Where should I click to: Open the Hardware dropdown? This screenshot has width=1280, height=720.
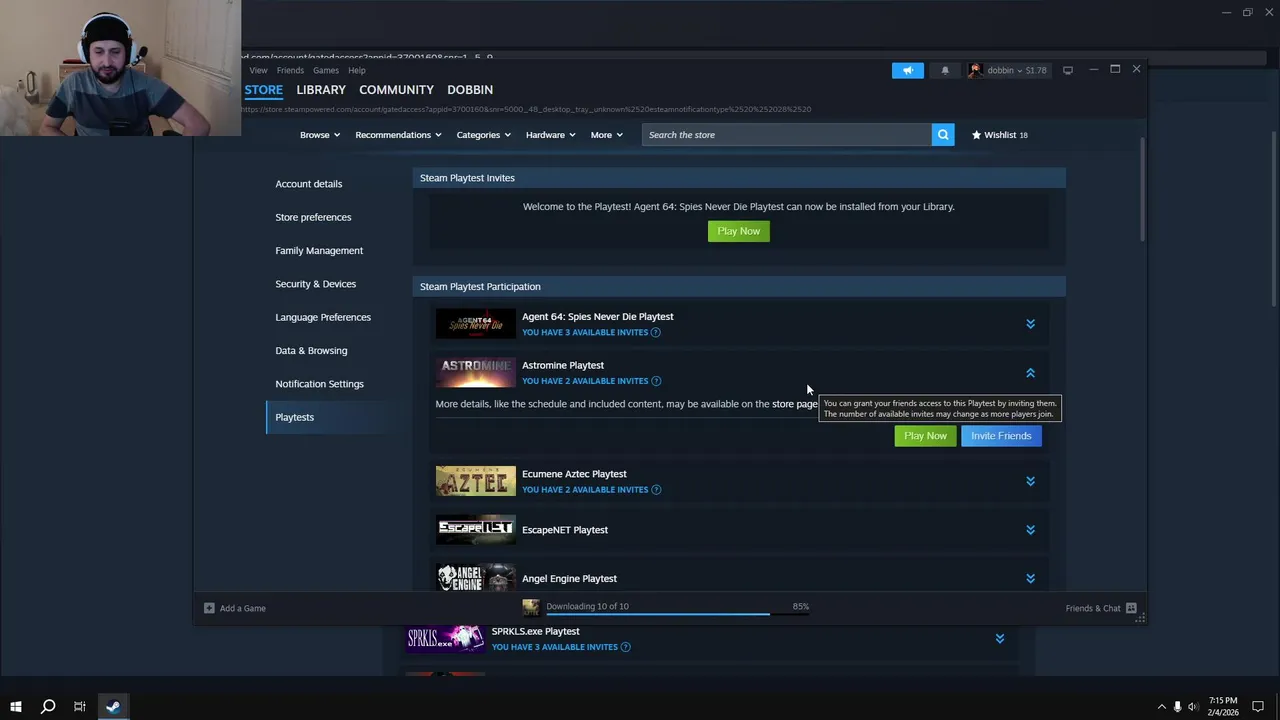[550, 135]
